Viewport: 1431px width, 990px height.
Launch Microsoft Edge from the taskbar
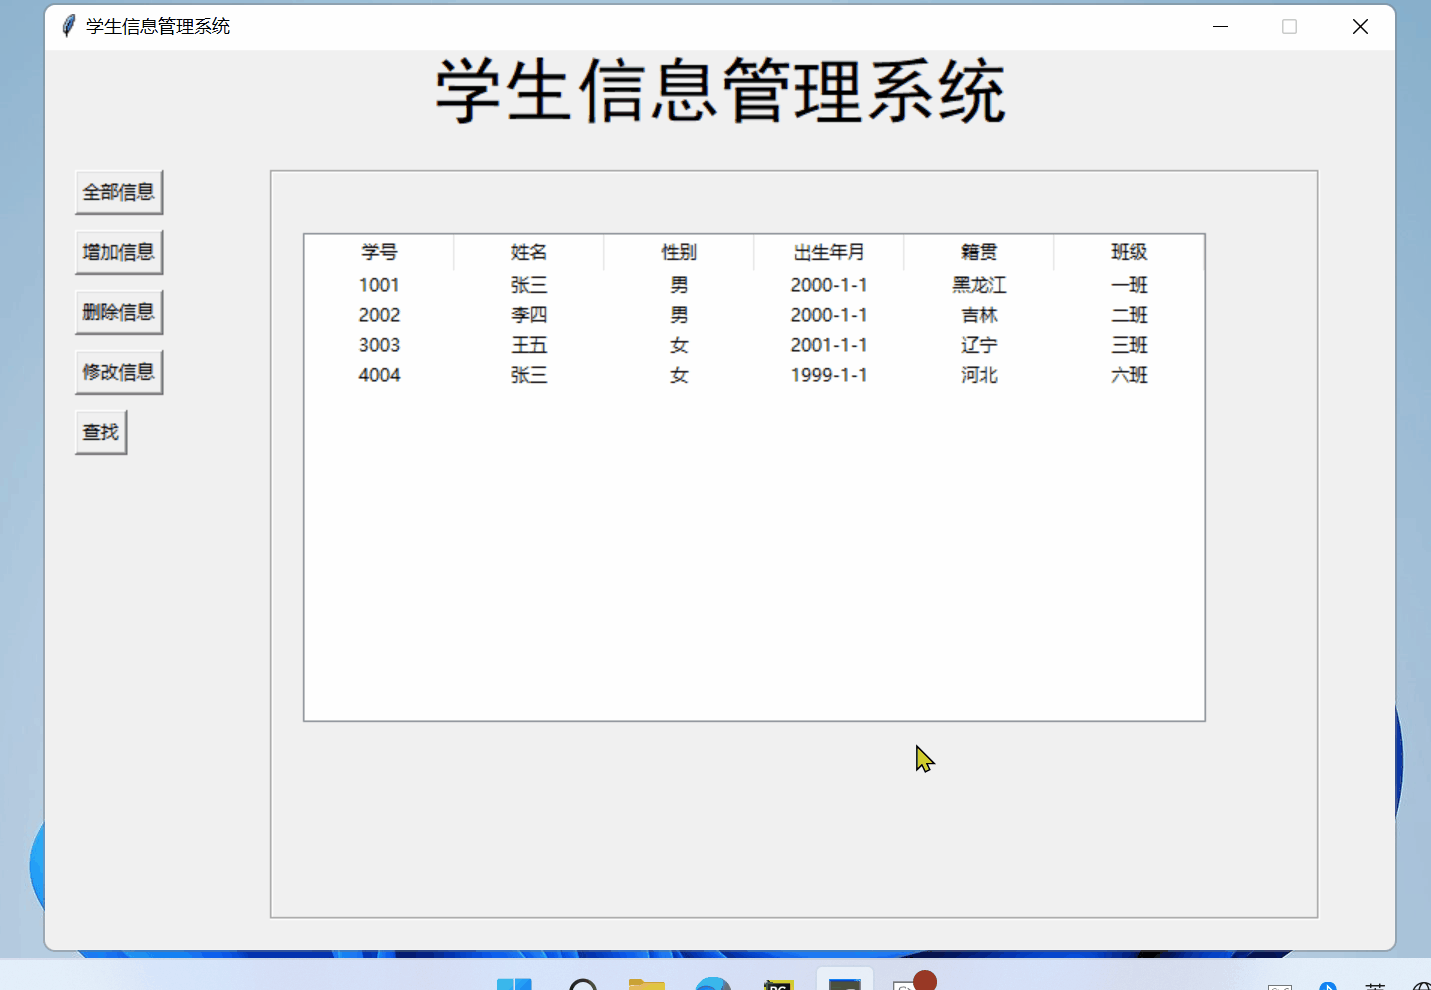713,985
